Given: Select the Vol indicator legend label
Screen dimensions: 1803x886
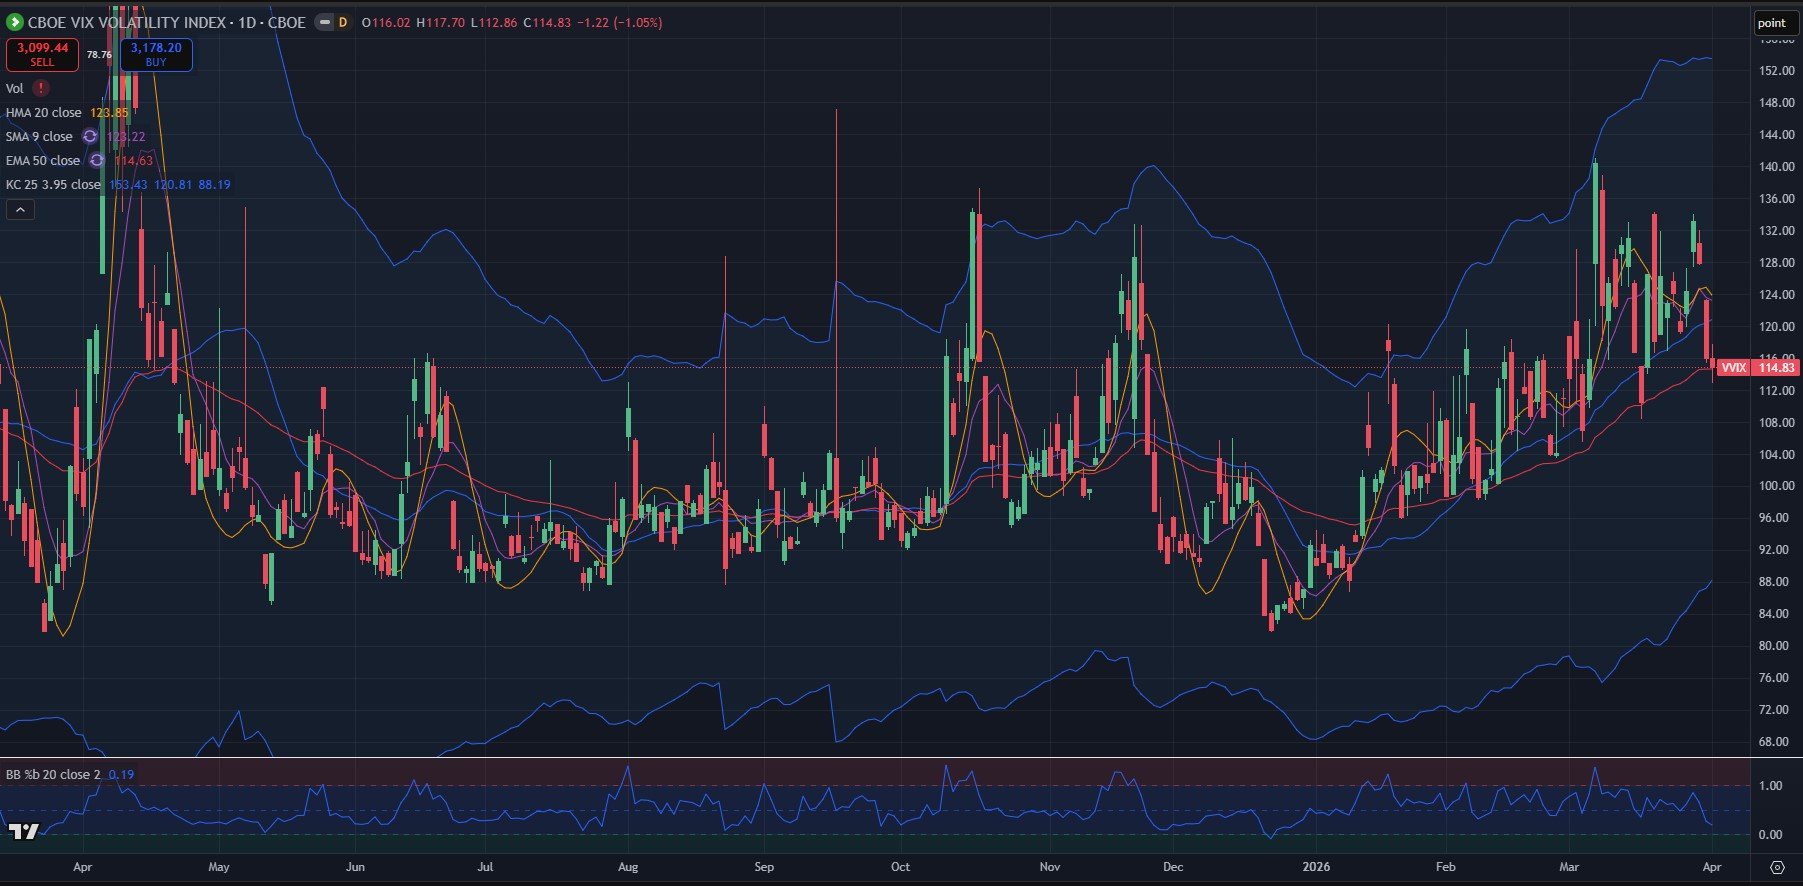Looking at the screenshot, I should coord(15,88).
